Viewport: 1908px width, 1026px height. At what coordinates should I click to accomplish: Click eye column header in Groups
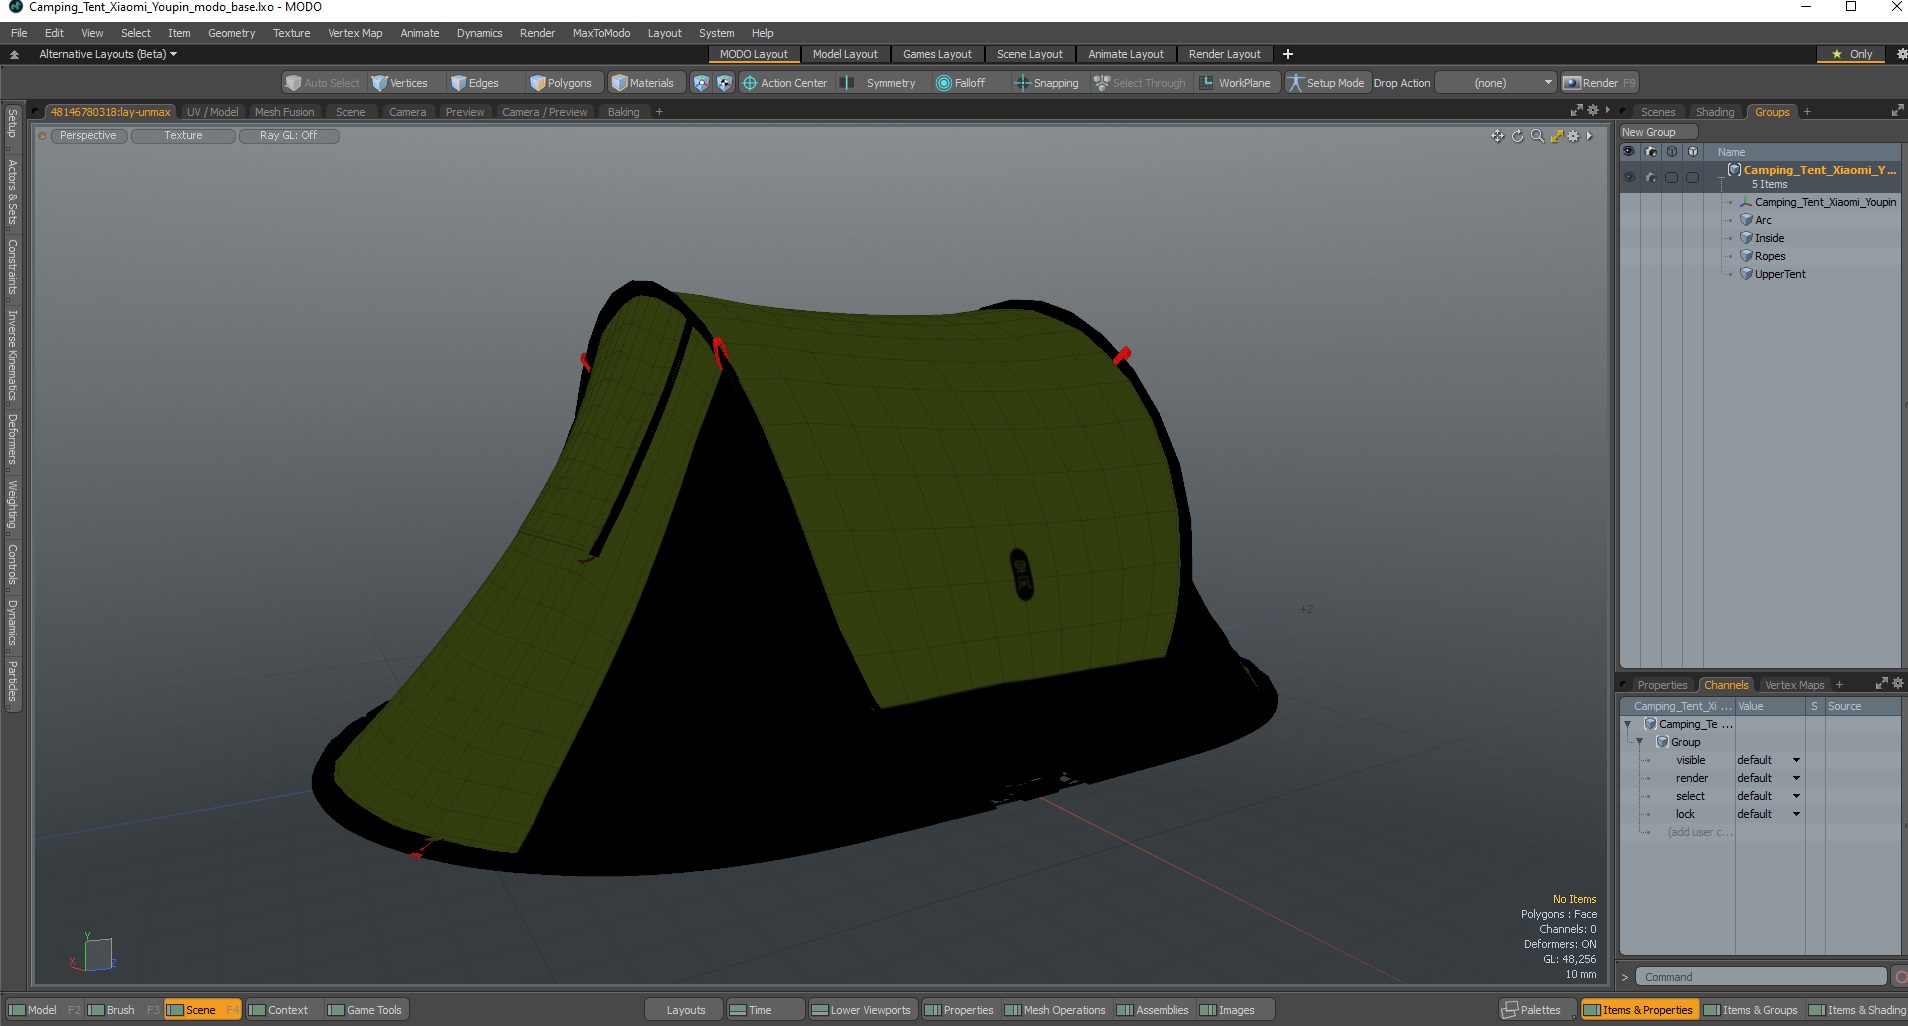point(1629,152)
